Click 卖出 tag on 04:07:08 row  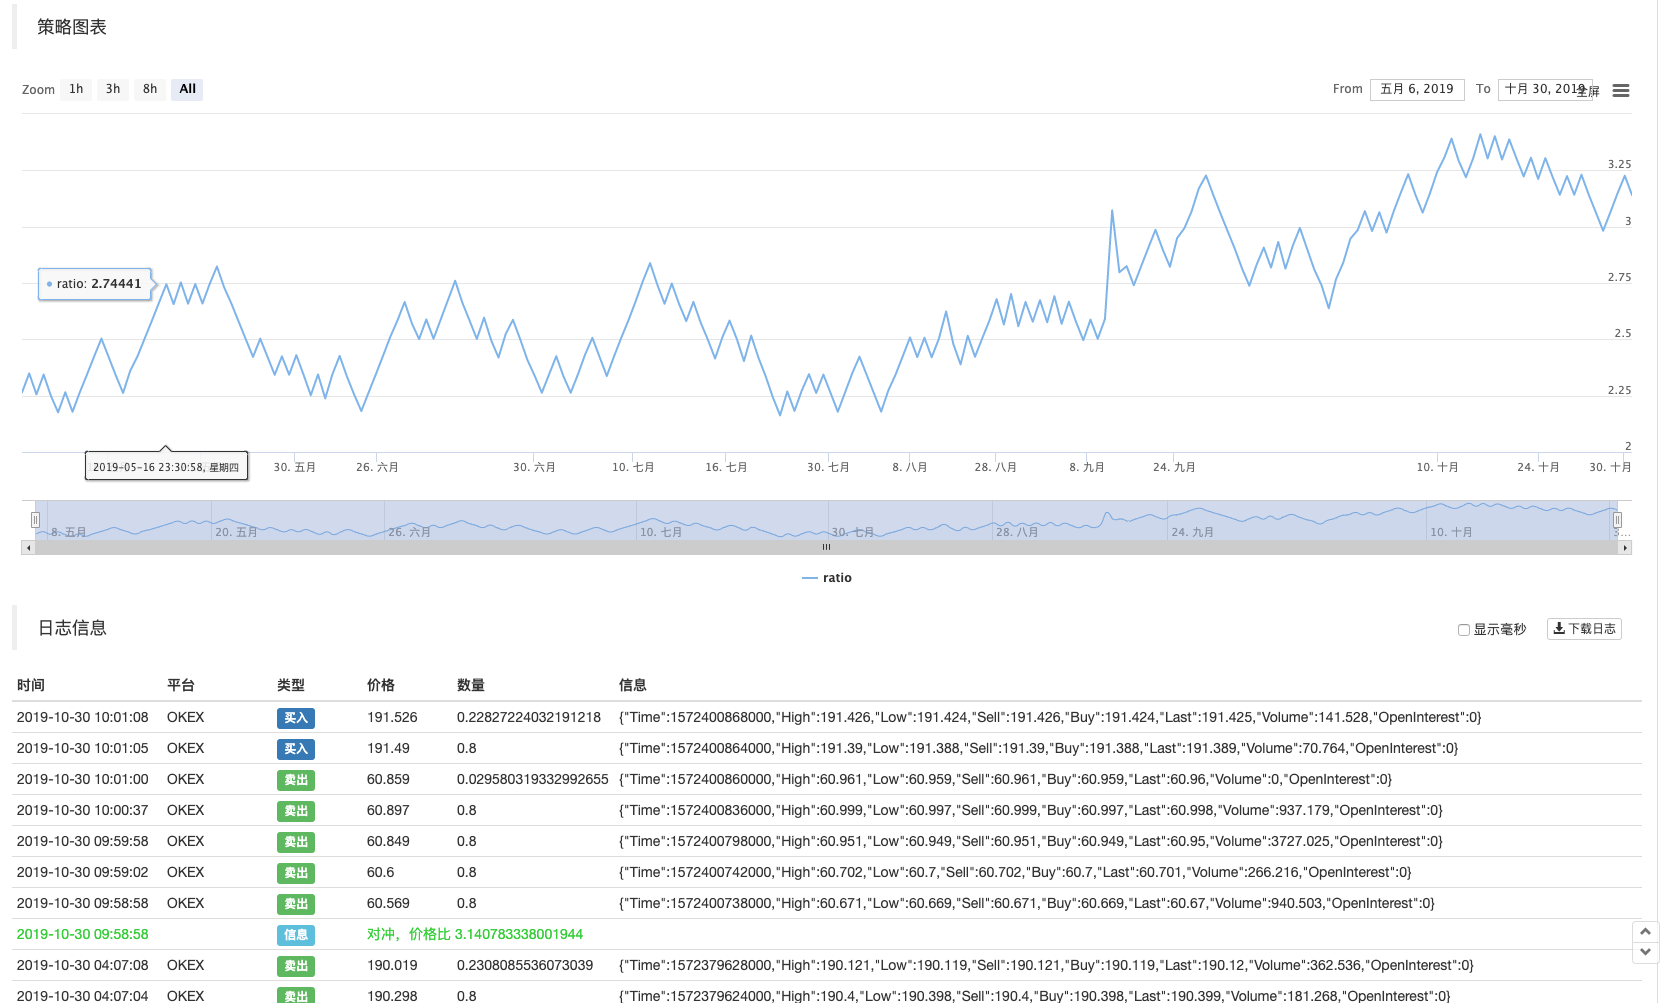(x=296, y=966)
